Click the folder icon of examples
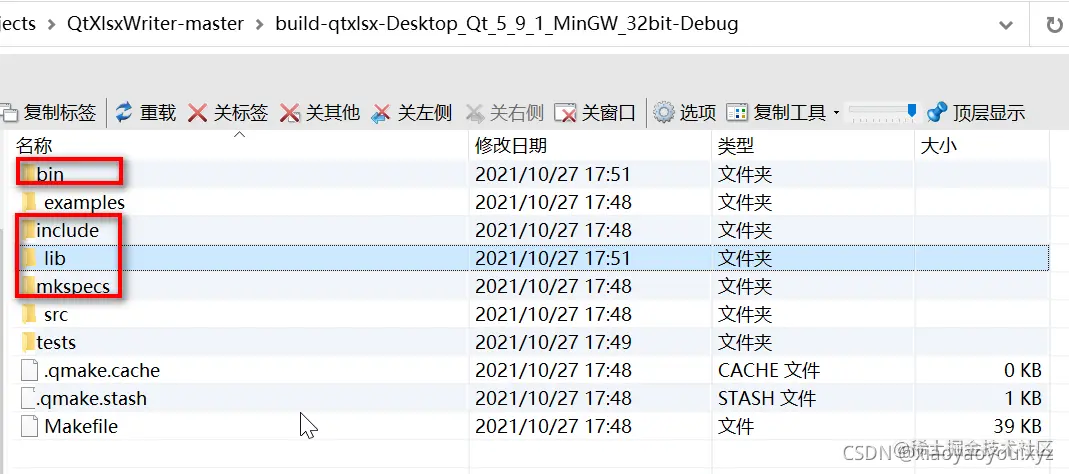1069x474 pixels. pos(29,202)
